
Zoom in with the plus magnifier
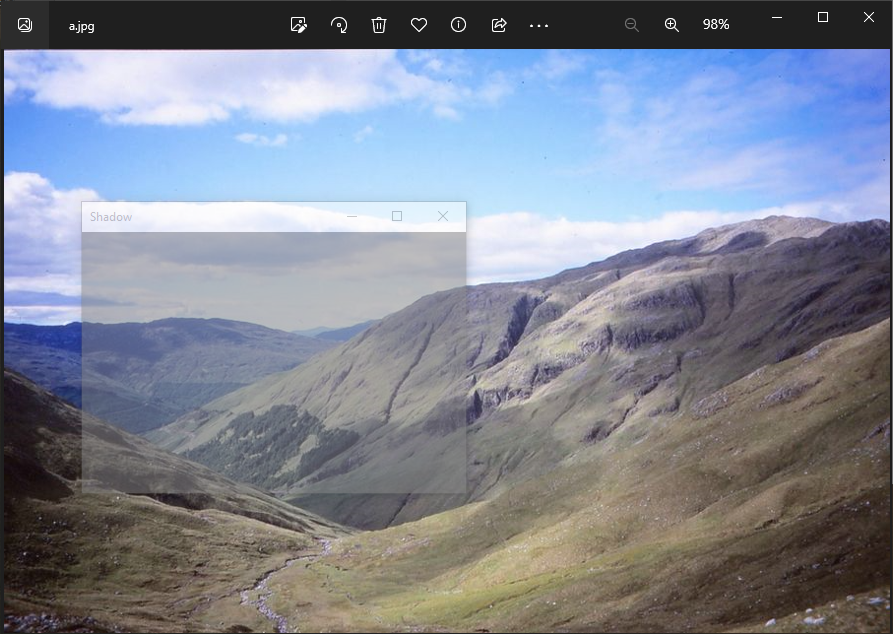point(672,25)
